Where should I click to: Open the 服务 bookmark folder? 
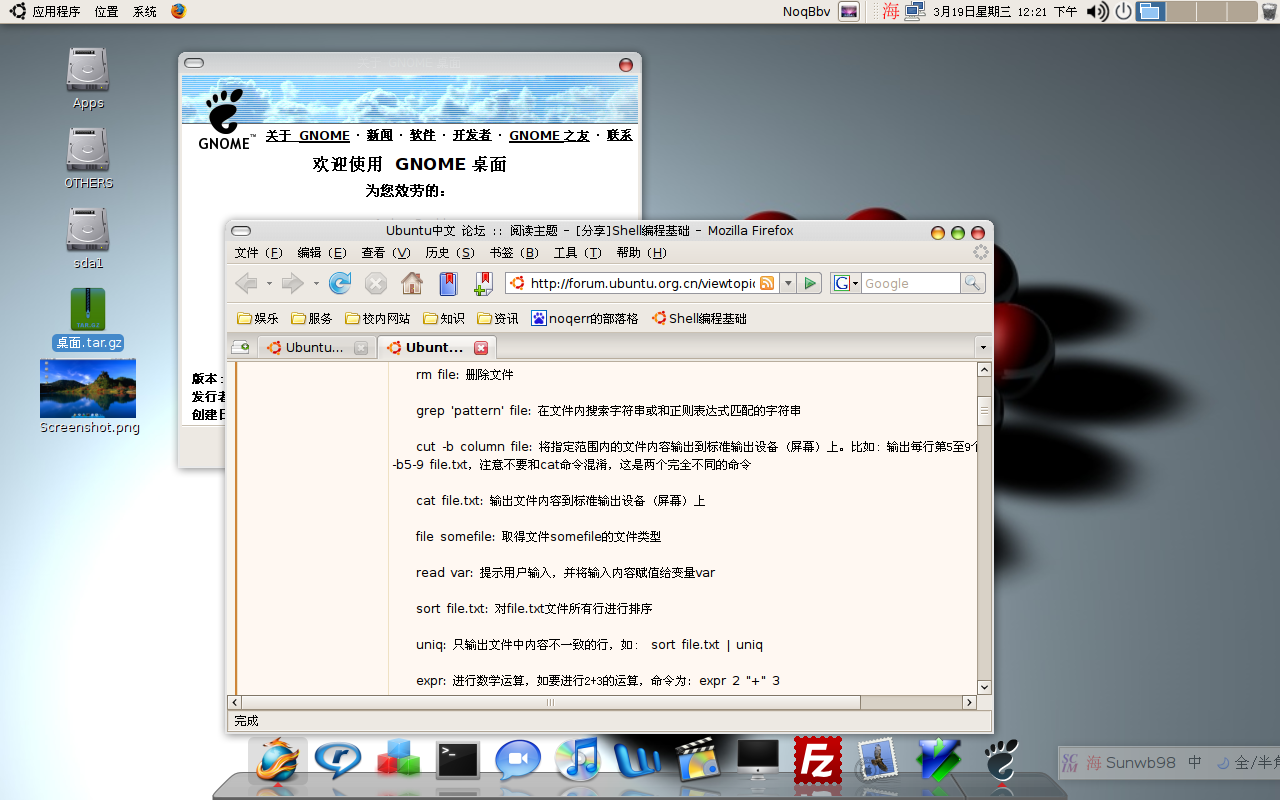(x=311, y=318)
